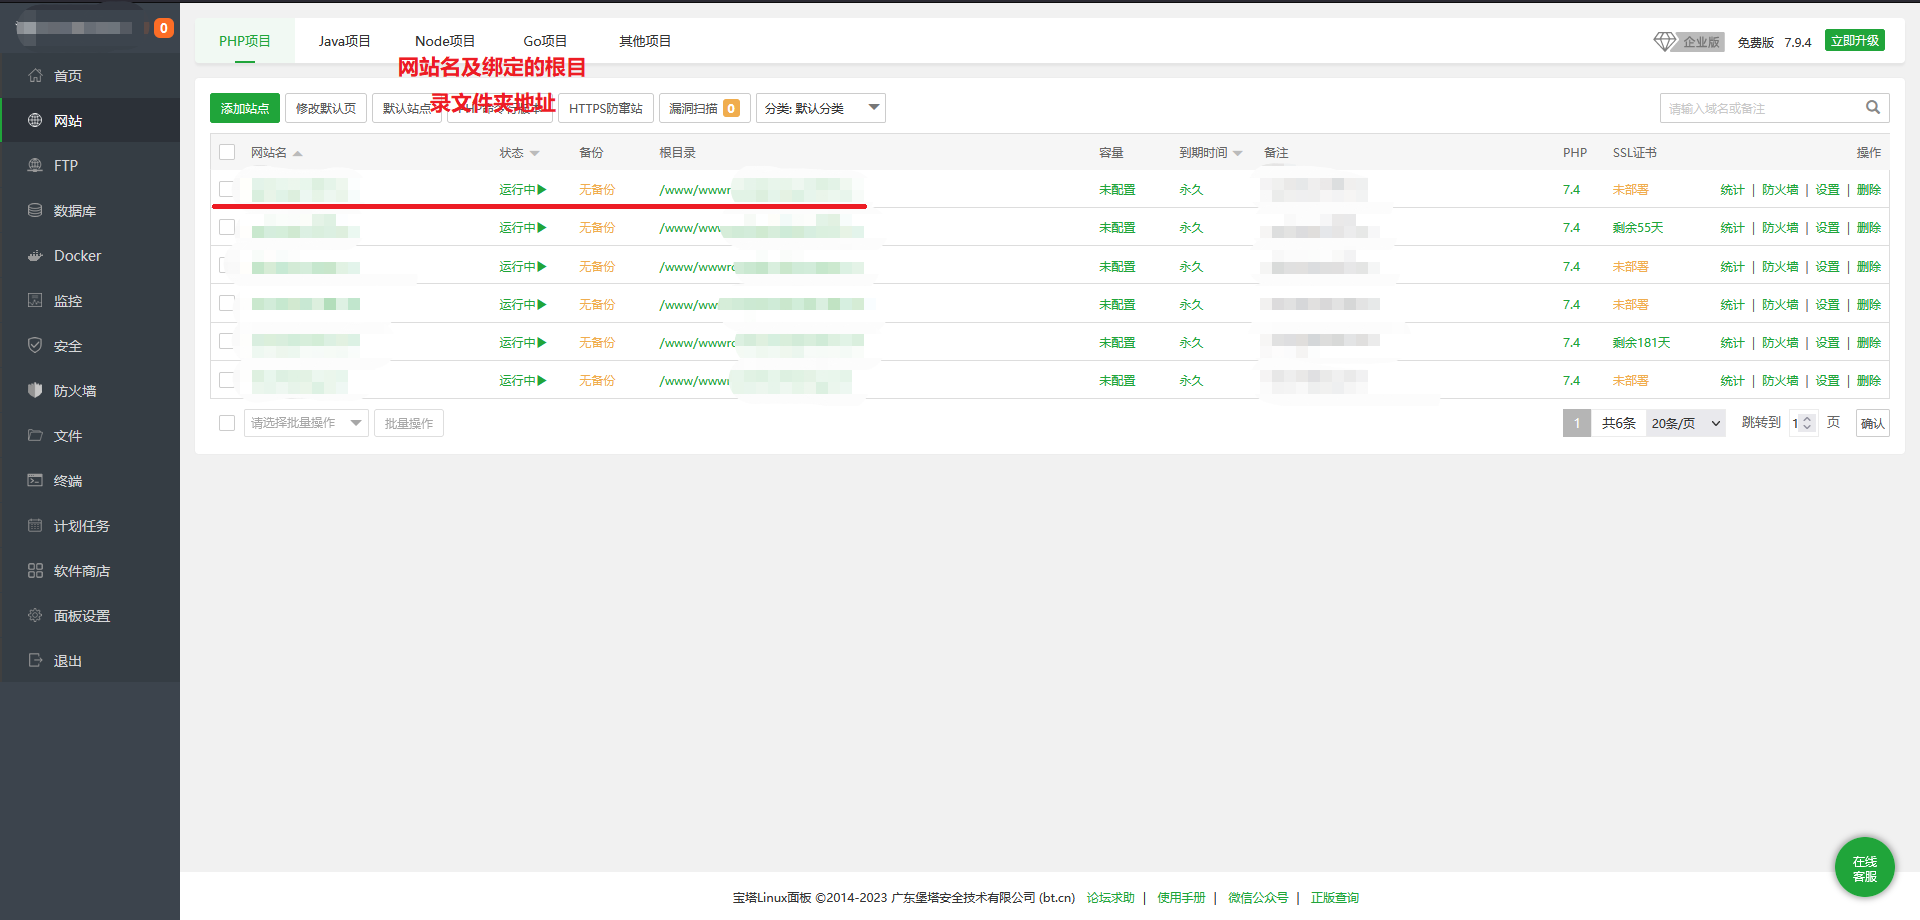The image size is (1920, 920).
Task: Open the 20条/页 page size selector
Action: click(1685, 423)
